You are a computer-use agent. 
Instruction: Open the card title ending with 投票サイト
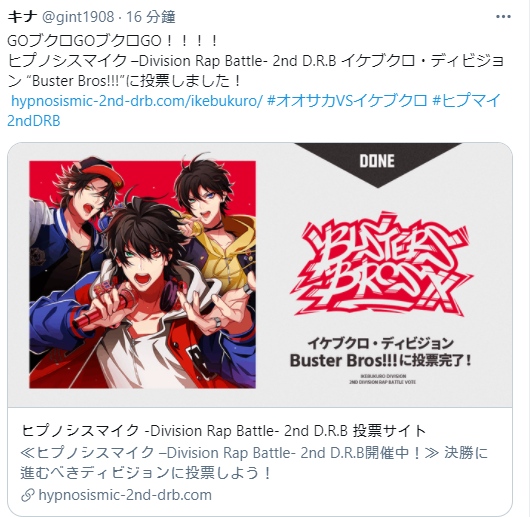tap(224, 431)
